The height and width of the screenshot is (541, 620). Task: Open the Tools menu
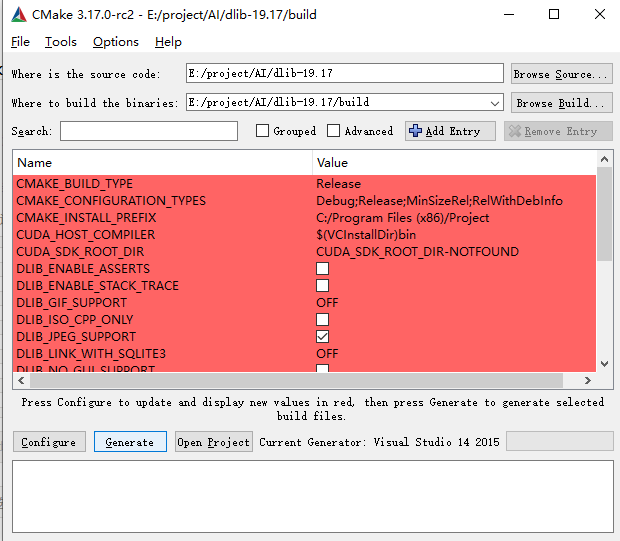(60, 42)
